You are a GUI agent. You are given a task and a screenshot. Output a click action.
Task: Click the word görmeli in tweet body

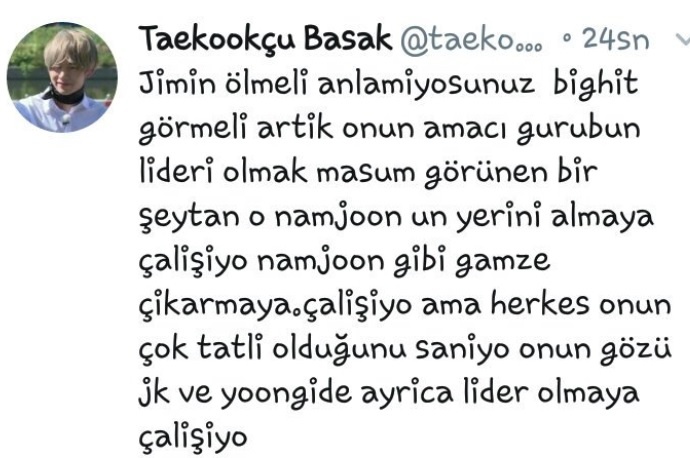(192, 128)
